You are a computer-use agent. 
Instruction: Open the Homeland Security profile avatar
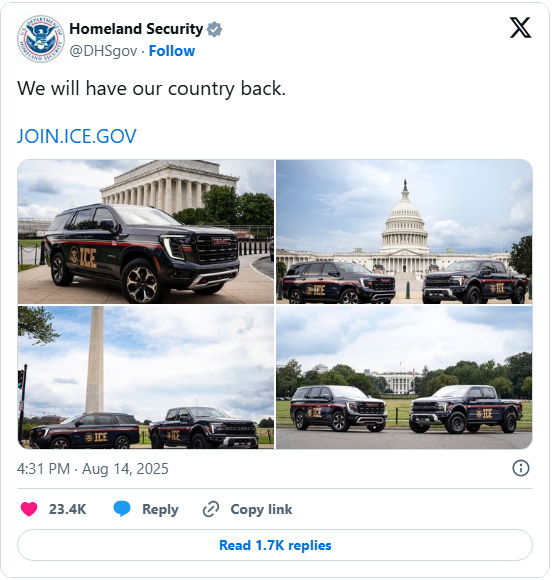41,39
